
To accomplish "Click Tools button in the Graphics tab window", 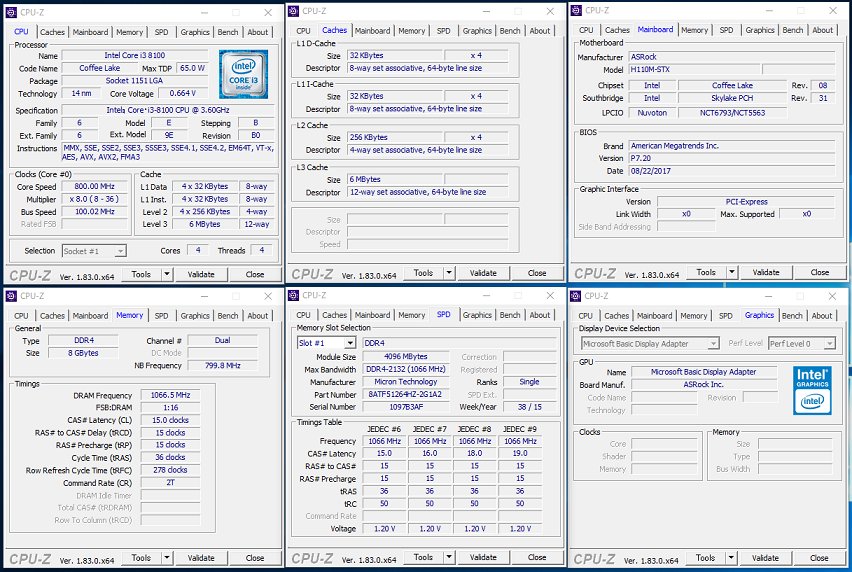I will tap(705, 558).
